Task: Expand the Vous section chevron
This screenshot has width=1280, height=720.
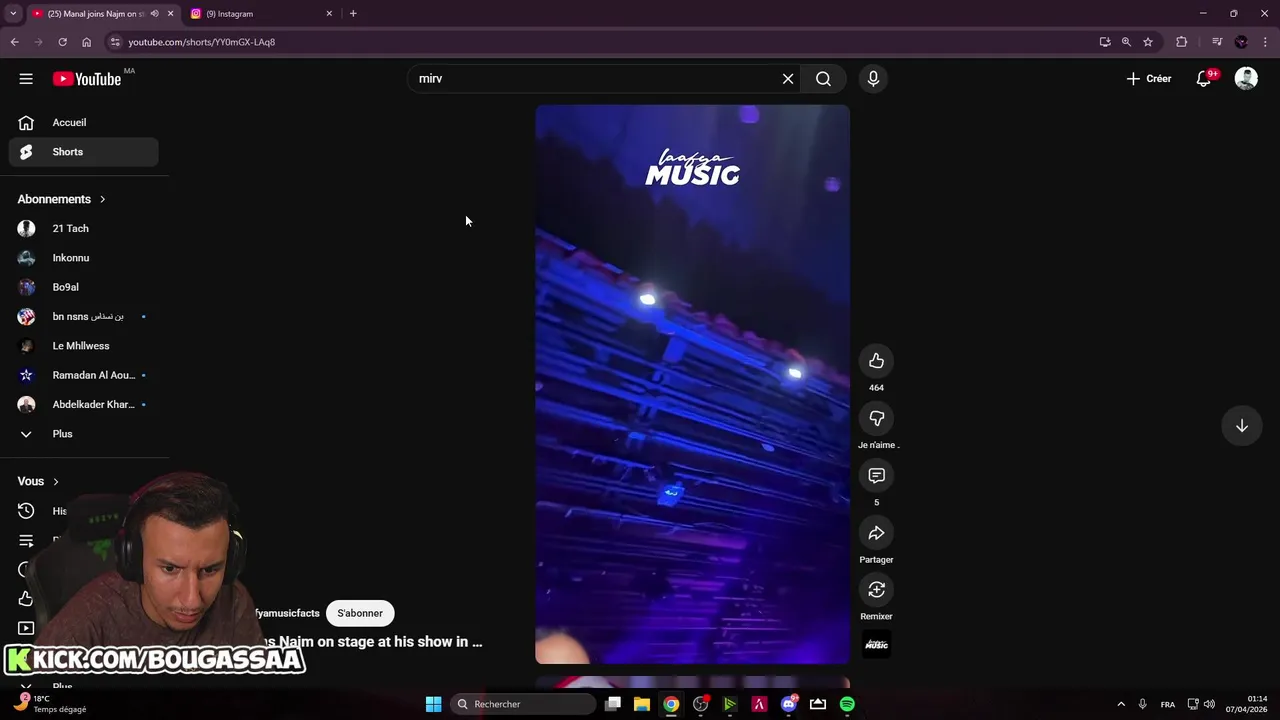Action: (x=55, y=482)
